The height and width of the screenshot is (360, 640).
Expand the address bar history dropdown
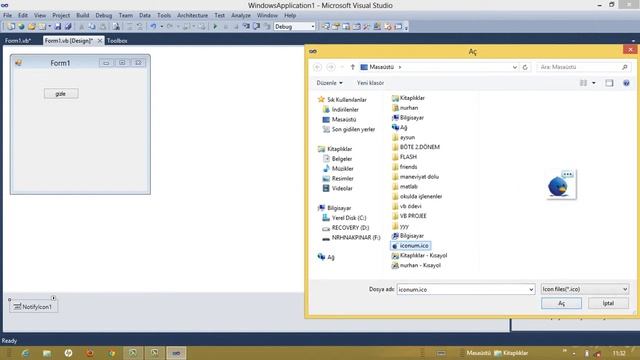tap(515, 67)
